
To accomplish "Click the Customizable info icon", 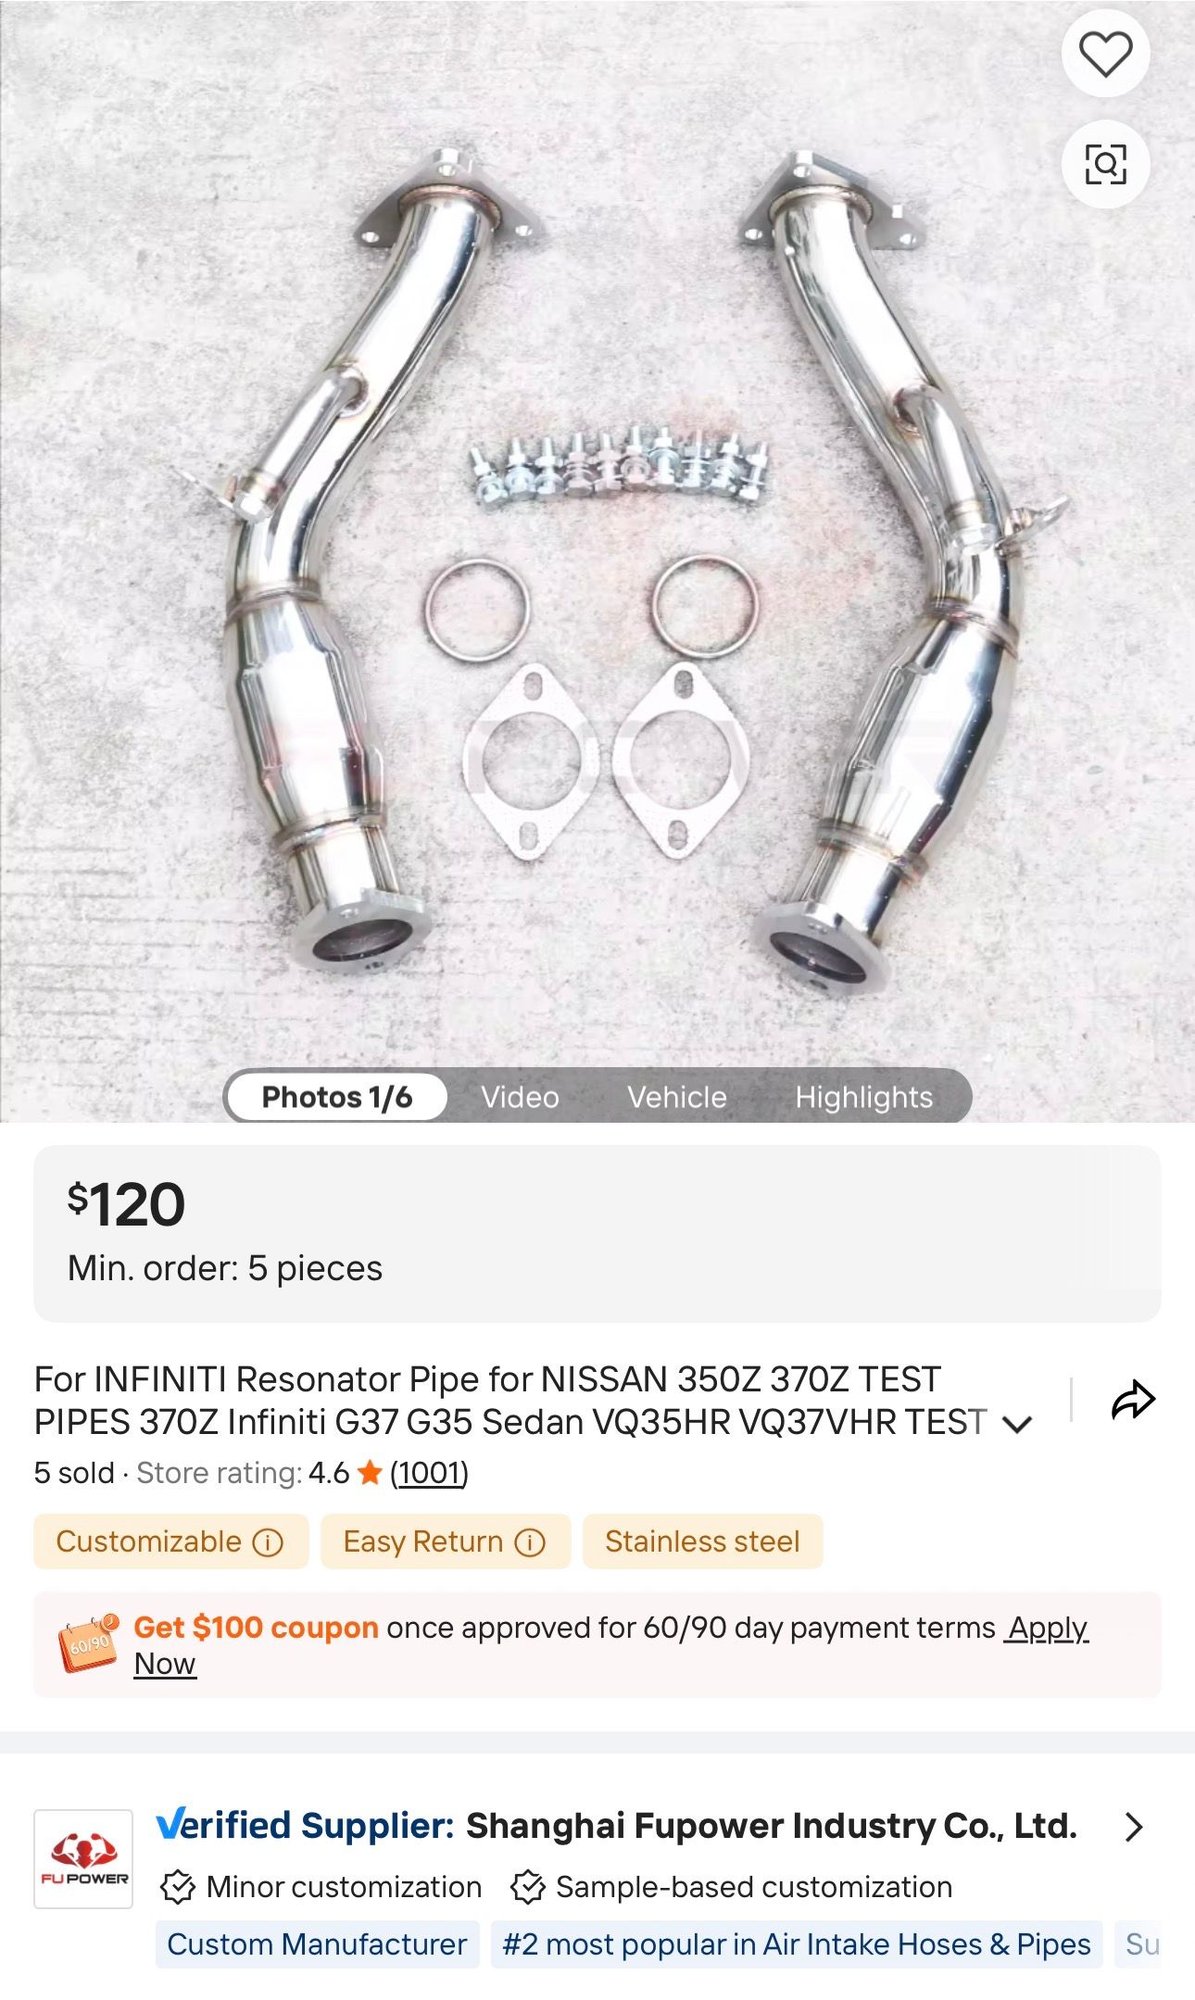I will (268, 1542).
